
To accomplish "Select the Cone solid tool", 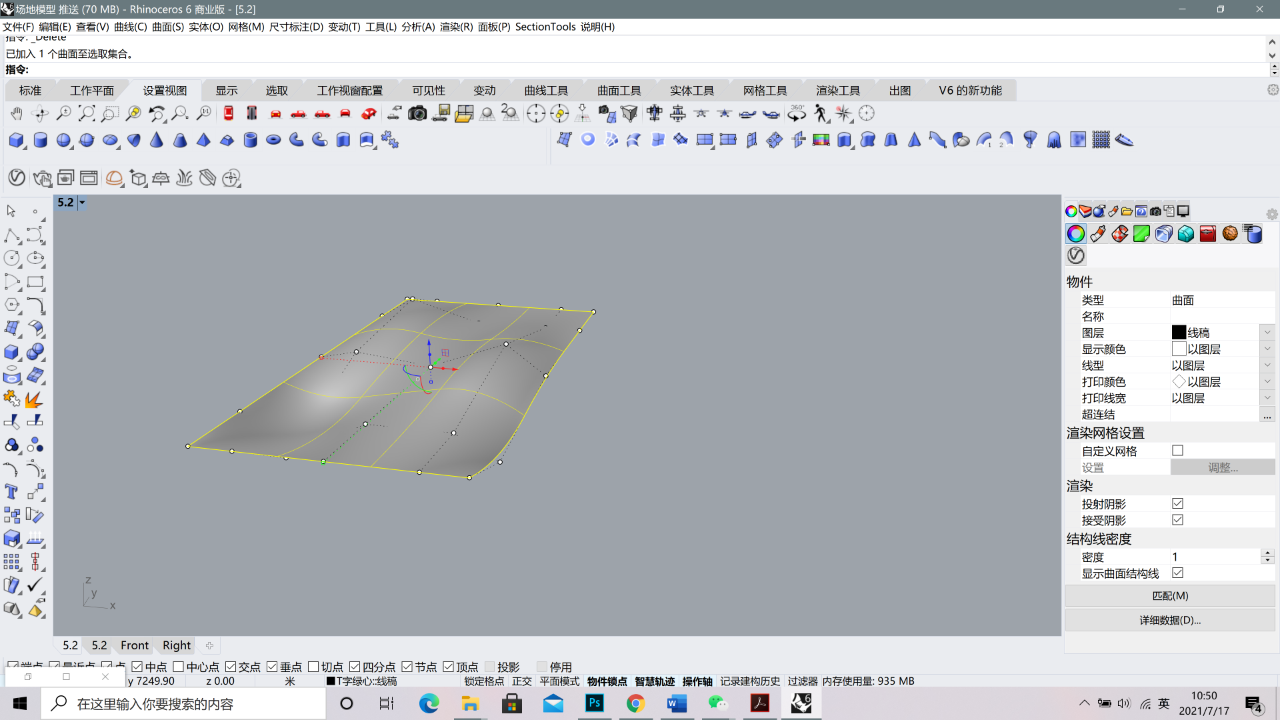I will [157, 140].
